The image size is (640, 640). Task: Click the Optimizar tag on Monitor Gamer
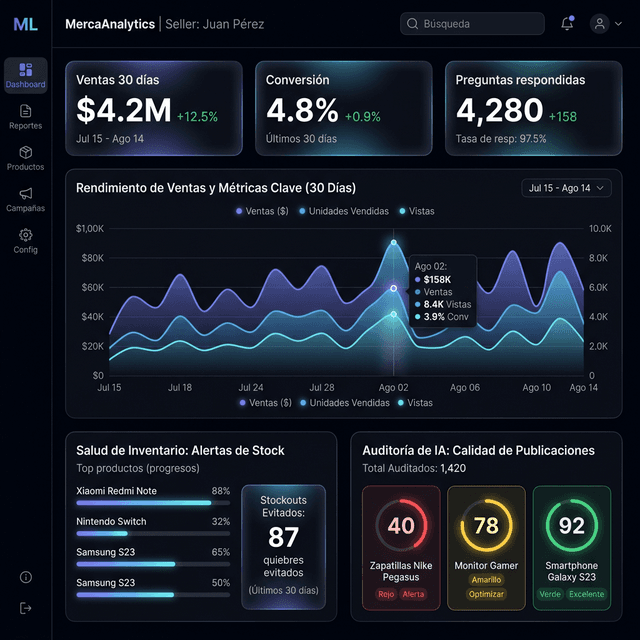click(x=486, y=594)
